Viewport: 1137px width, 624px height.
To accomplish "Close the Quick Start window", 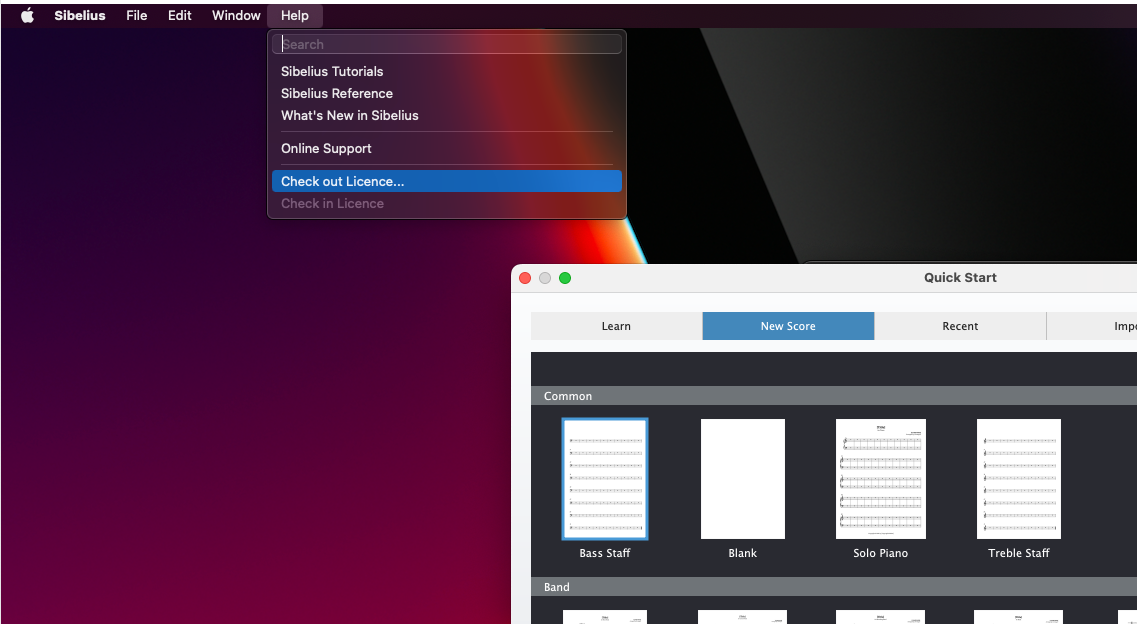I will 525,278.
